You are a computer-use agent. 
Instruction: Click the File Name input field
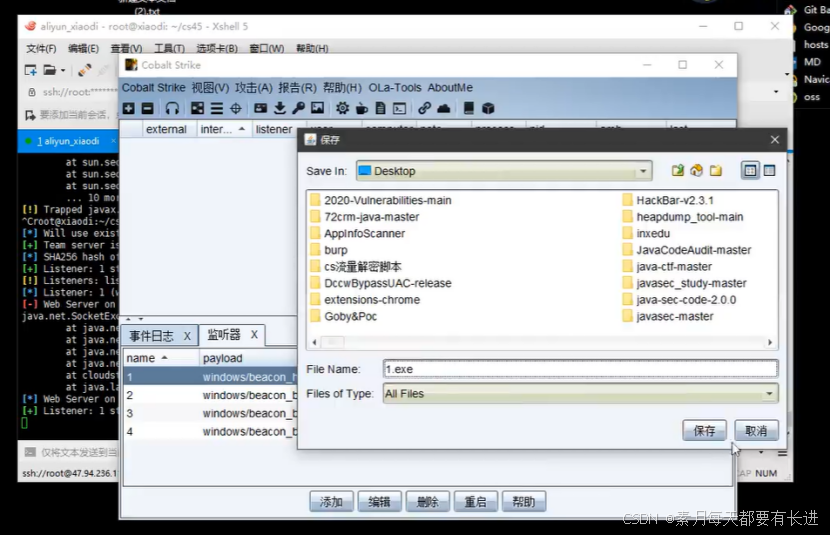(580, 369)
